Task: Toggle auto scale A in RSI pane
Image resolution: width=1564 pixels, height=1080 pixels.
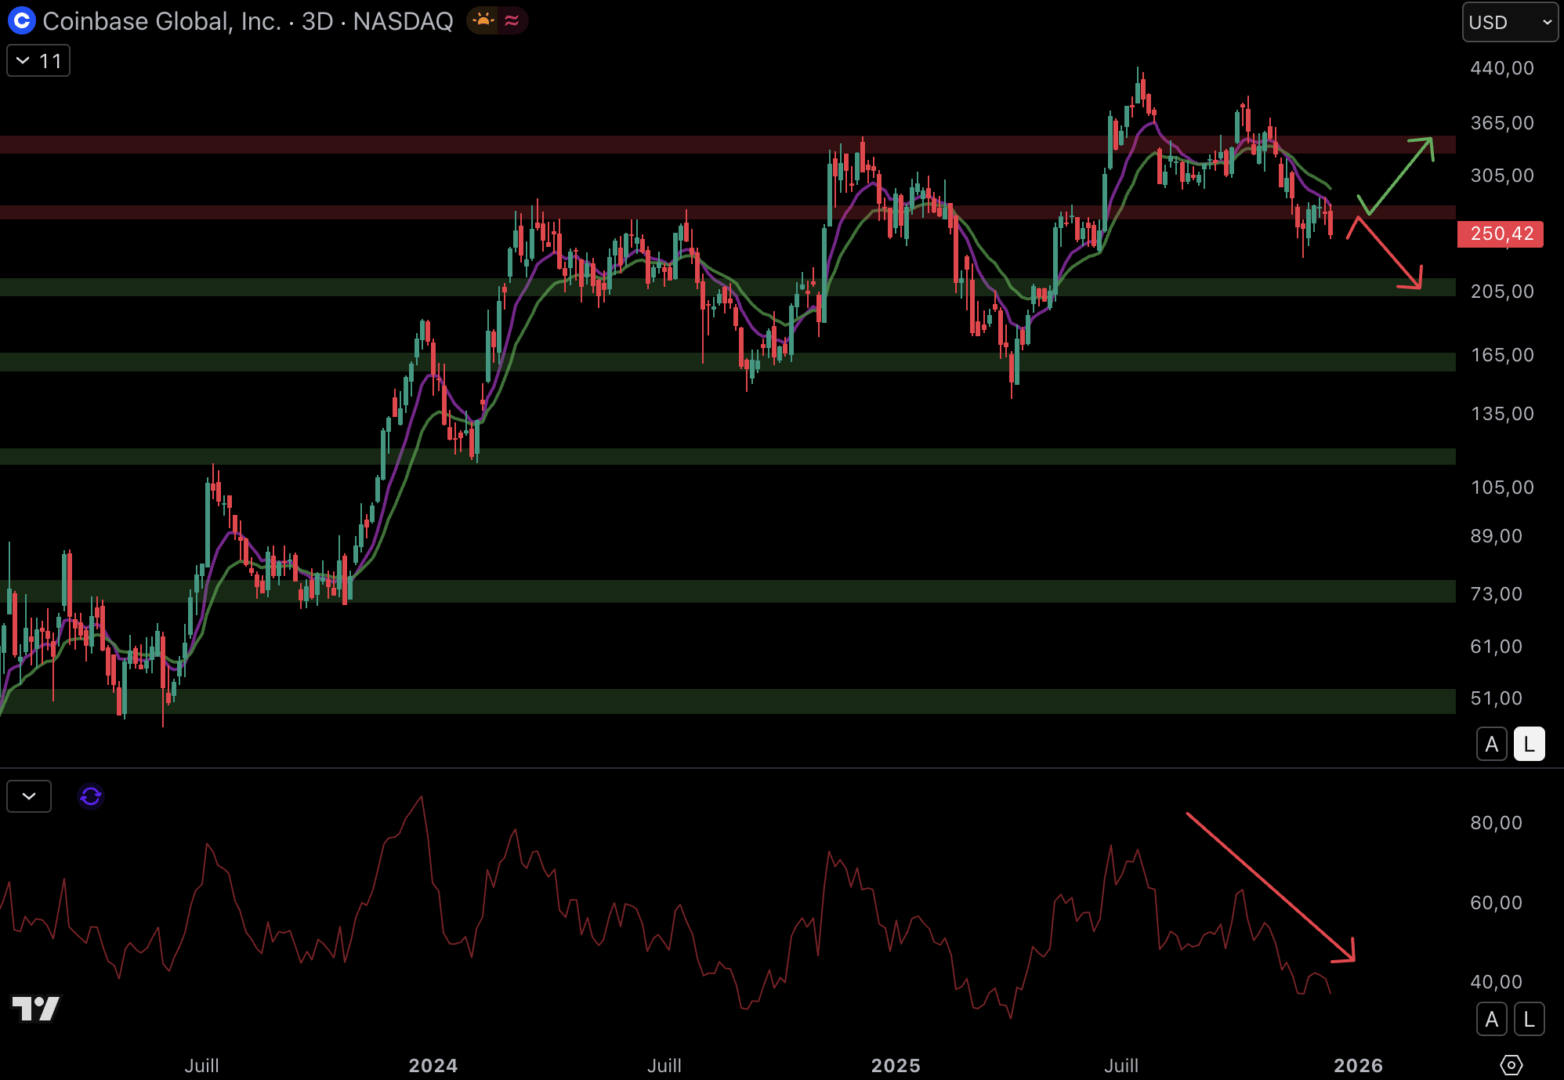Action: (1491, 1019)
